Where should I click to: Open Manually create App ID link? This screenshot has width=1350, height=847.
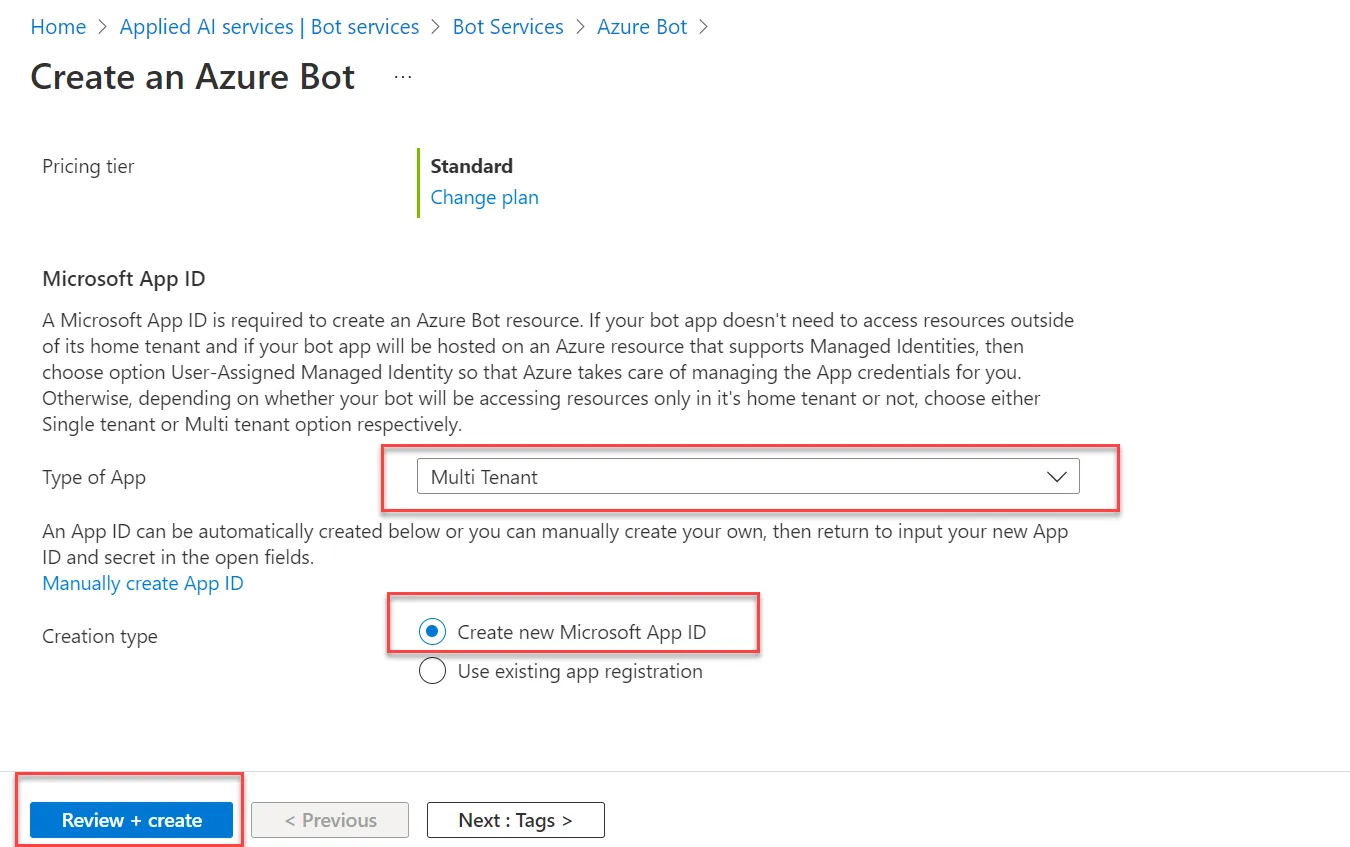(143, 583)
